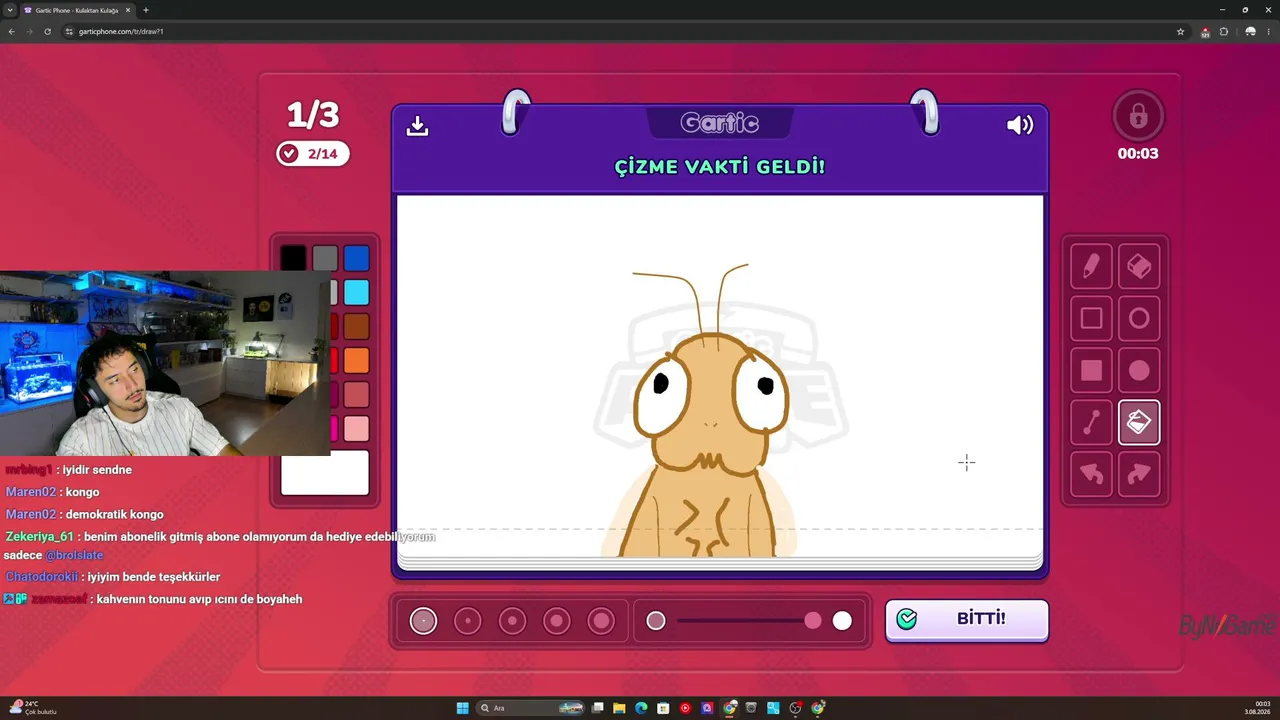Pick the black color swatch
1280x720 pixels.
(x=294, y=258)
